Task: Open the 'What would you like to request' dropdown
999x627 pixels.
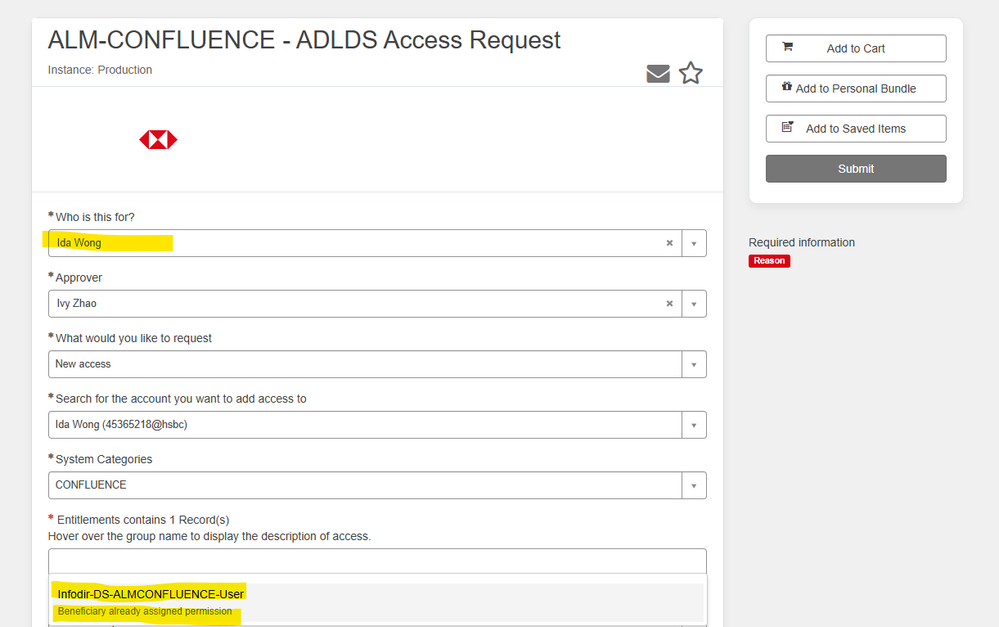Action: tap(694, 364)
